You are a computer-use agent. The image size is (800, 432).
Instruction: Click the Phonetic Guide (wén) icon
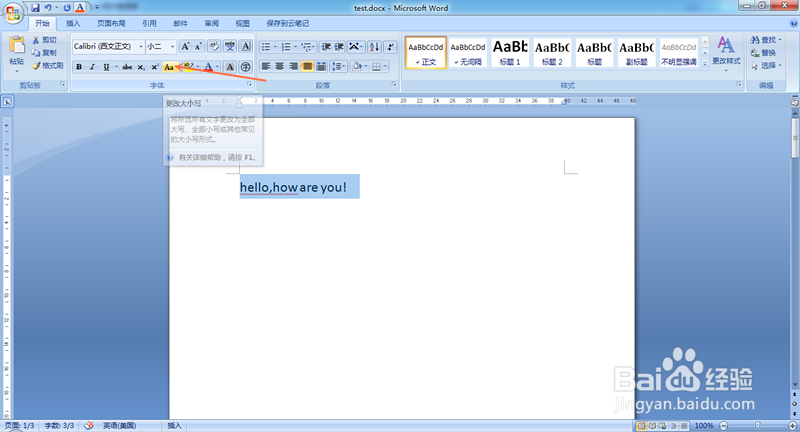tap(230, 46)
